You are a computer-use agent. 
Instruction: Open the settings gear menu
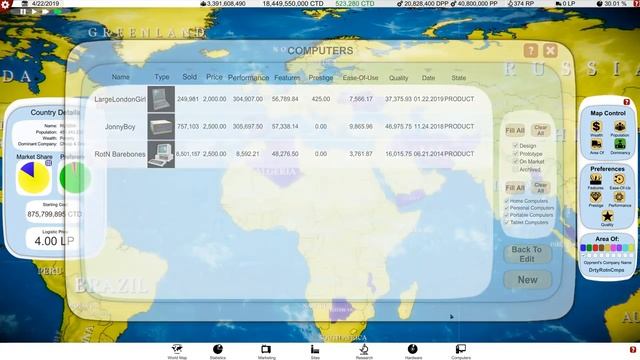click(5, 6)
